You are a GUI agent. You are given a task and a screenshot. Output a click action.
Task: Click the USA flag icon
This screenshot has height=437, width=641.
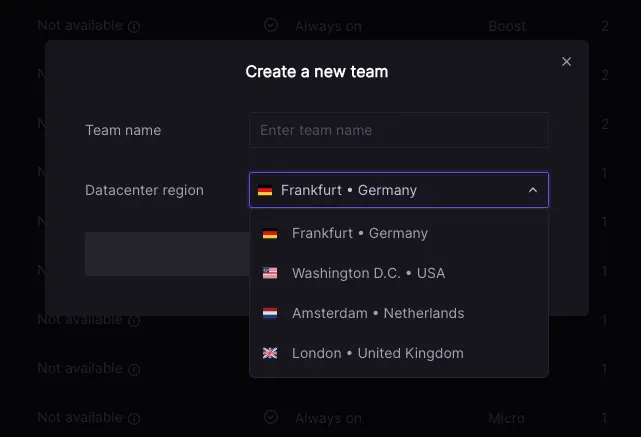tap(270, 273)
